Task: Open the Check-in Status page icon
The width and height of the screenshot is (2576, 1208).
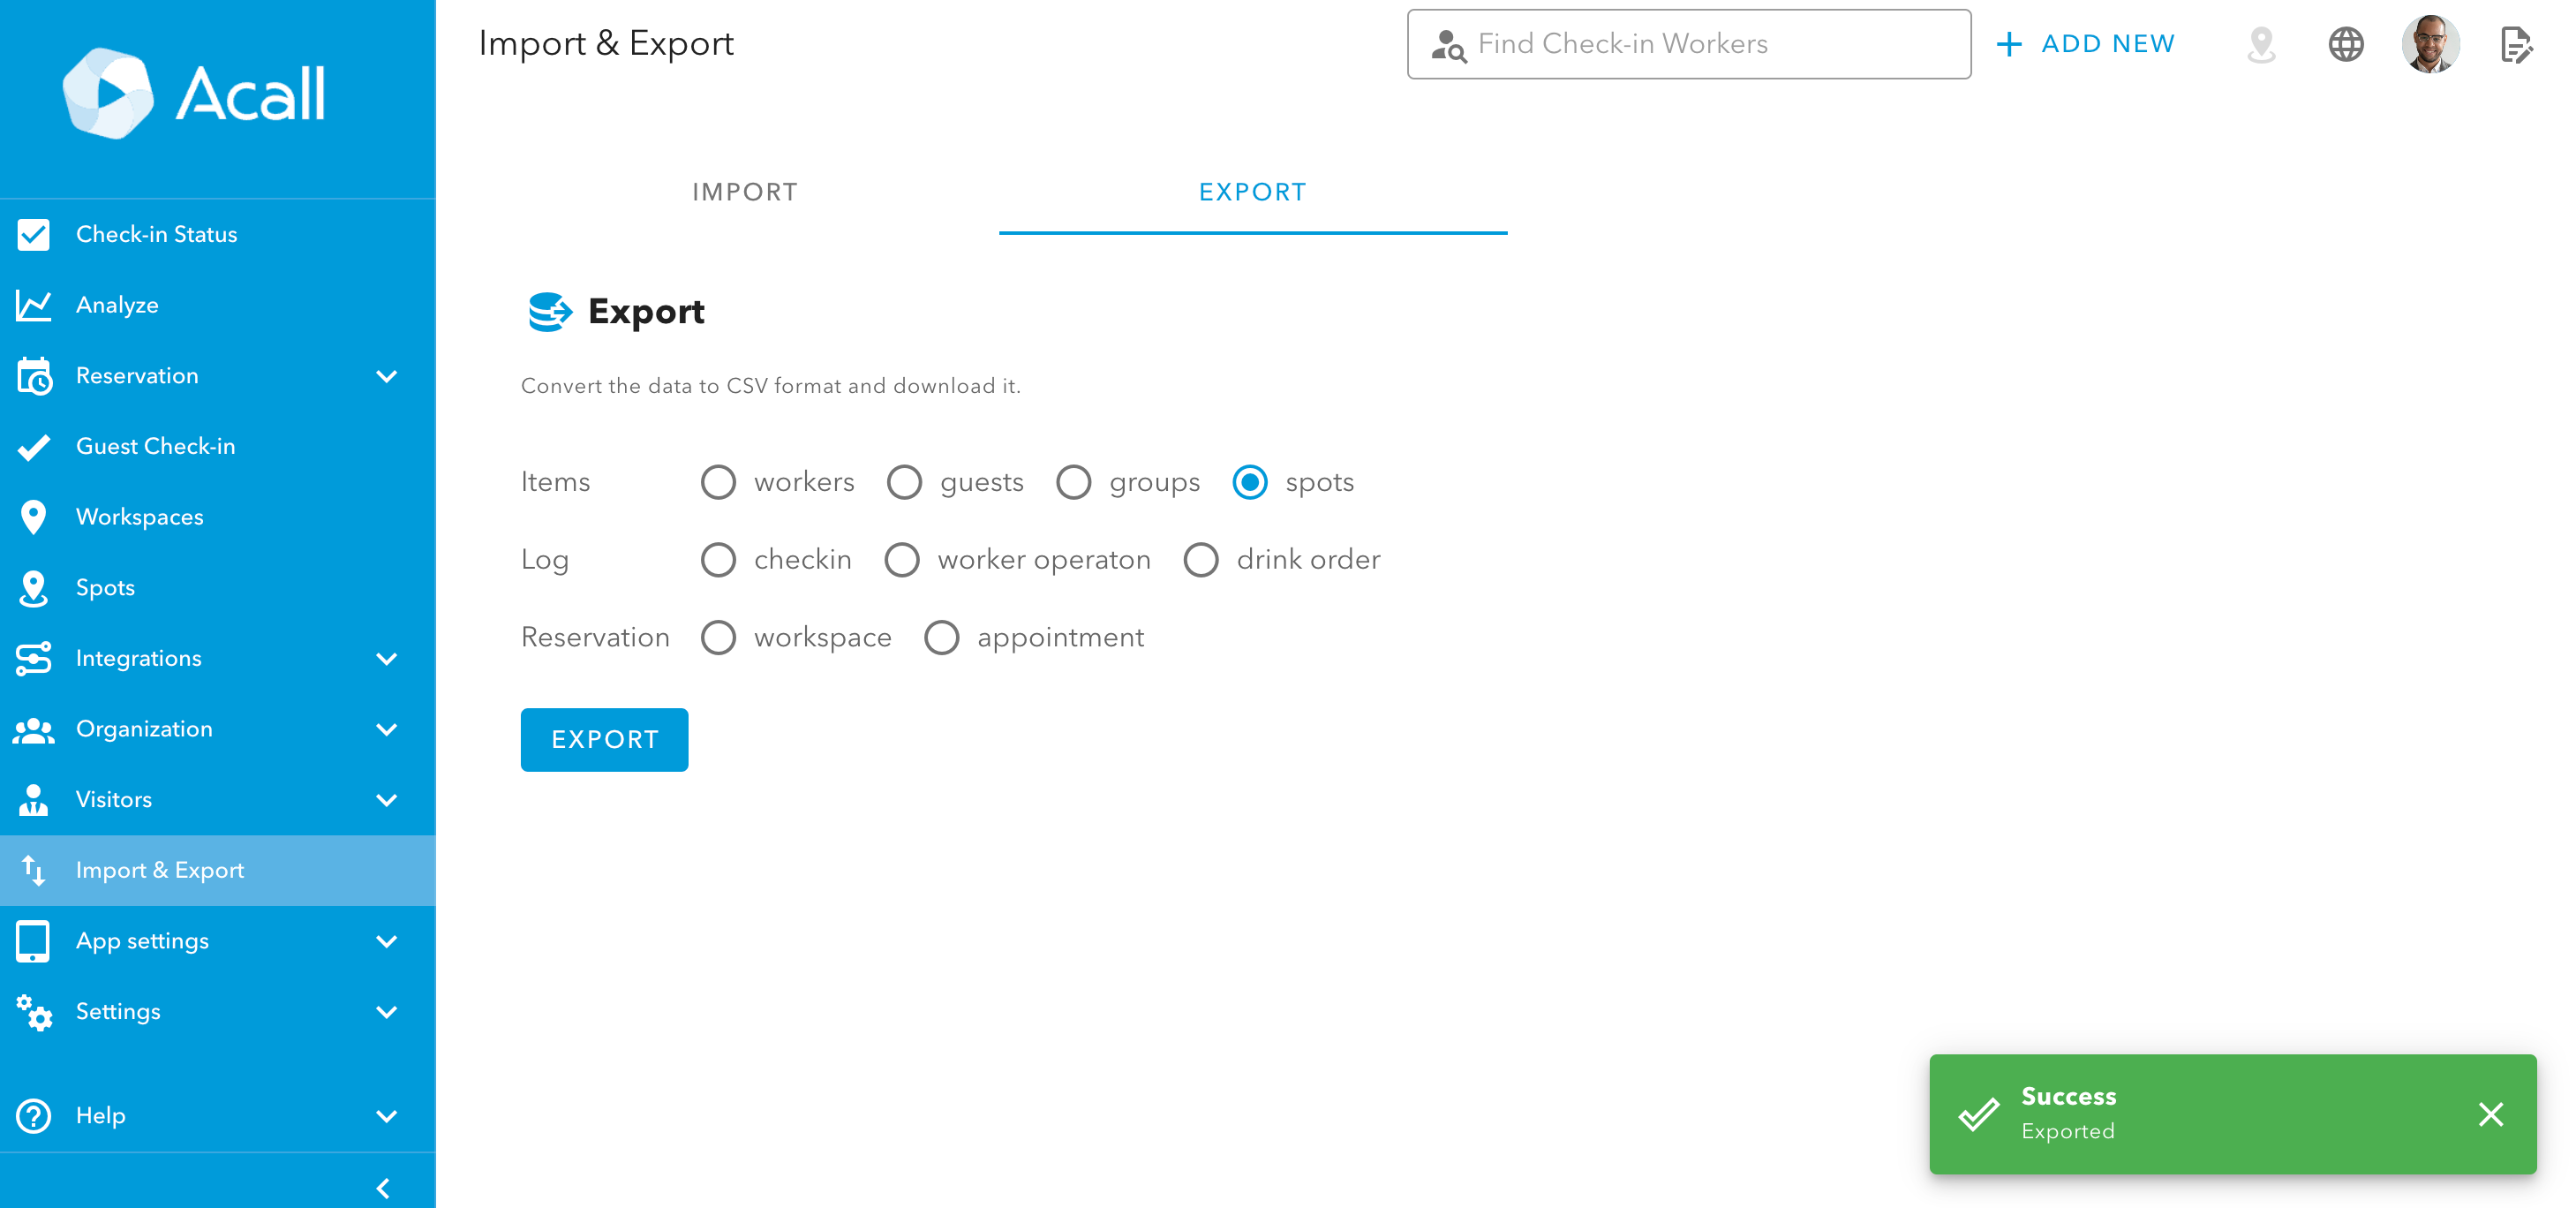Action: (33, 234)
